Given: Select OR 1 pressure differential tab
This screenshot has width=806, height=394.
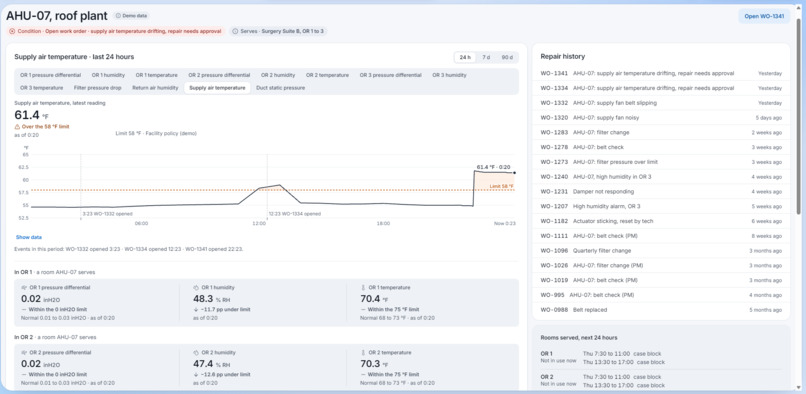Looking at the screenshot, I should tap(50, 75).
